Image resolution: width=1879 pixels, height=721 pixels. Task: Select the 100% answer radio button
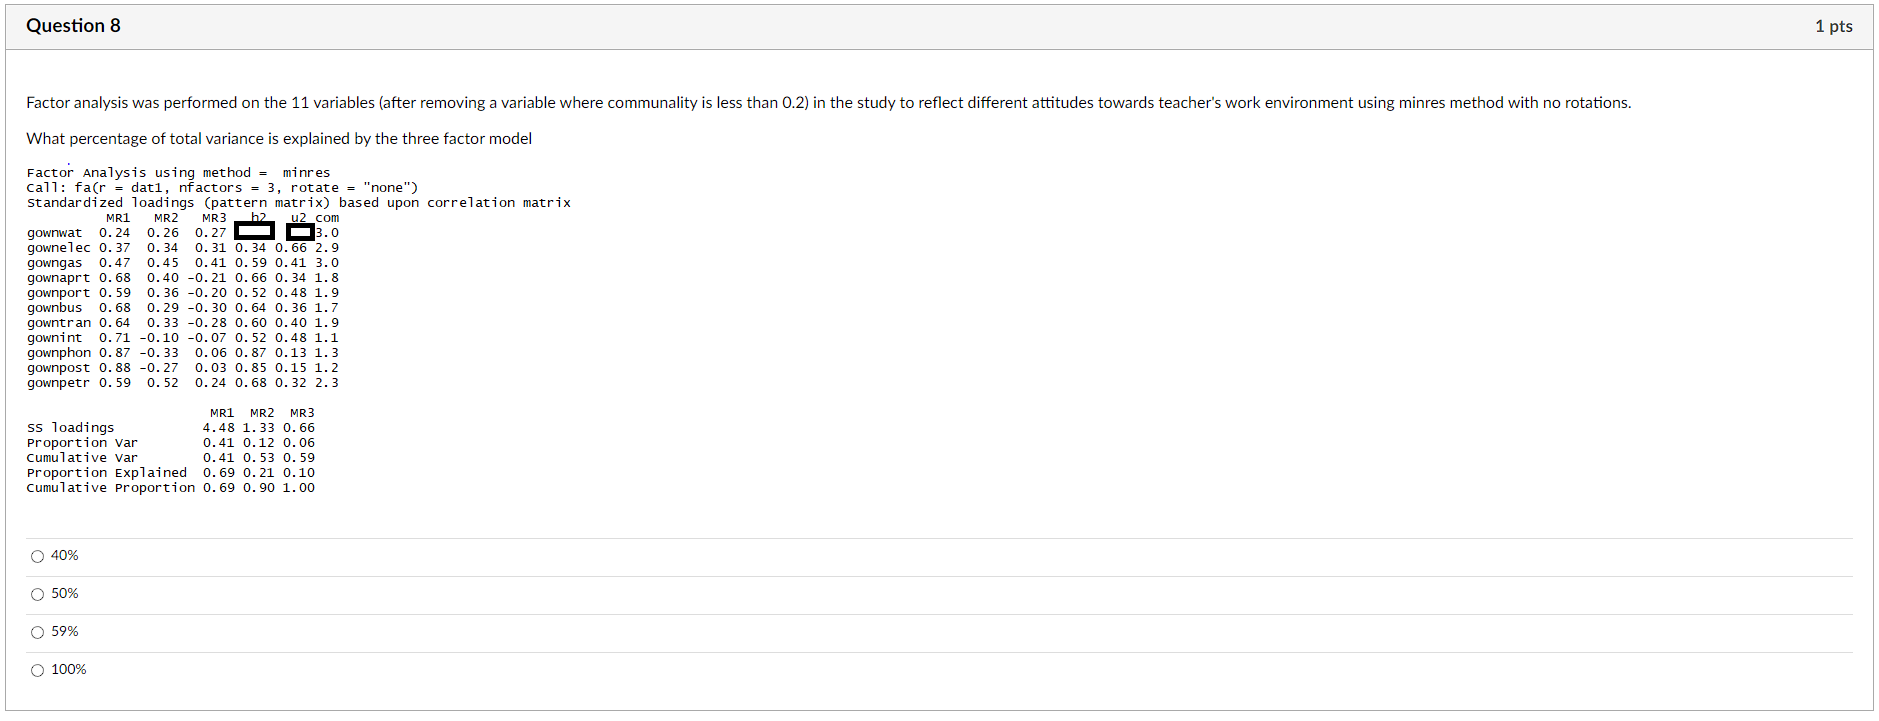[x=37, y=669]
